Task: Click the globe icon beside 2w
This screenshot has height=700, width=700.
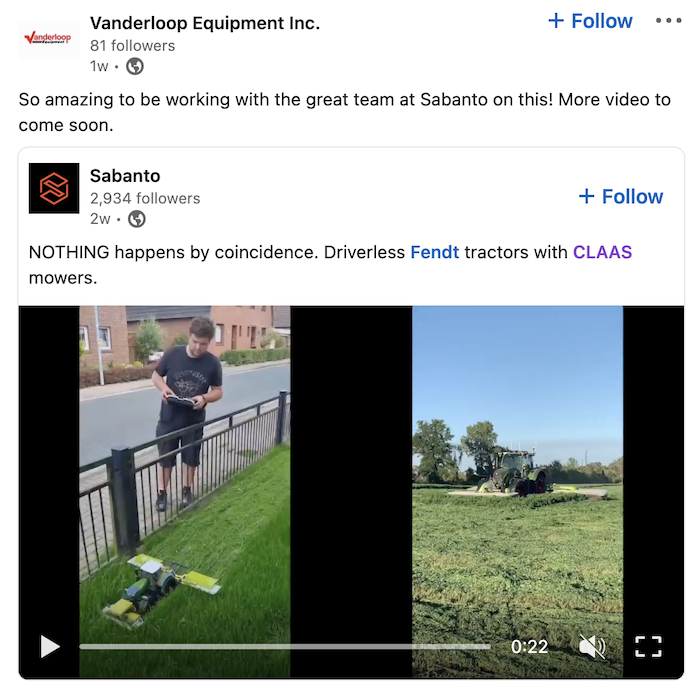Action: pos(137,219)
